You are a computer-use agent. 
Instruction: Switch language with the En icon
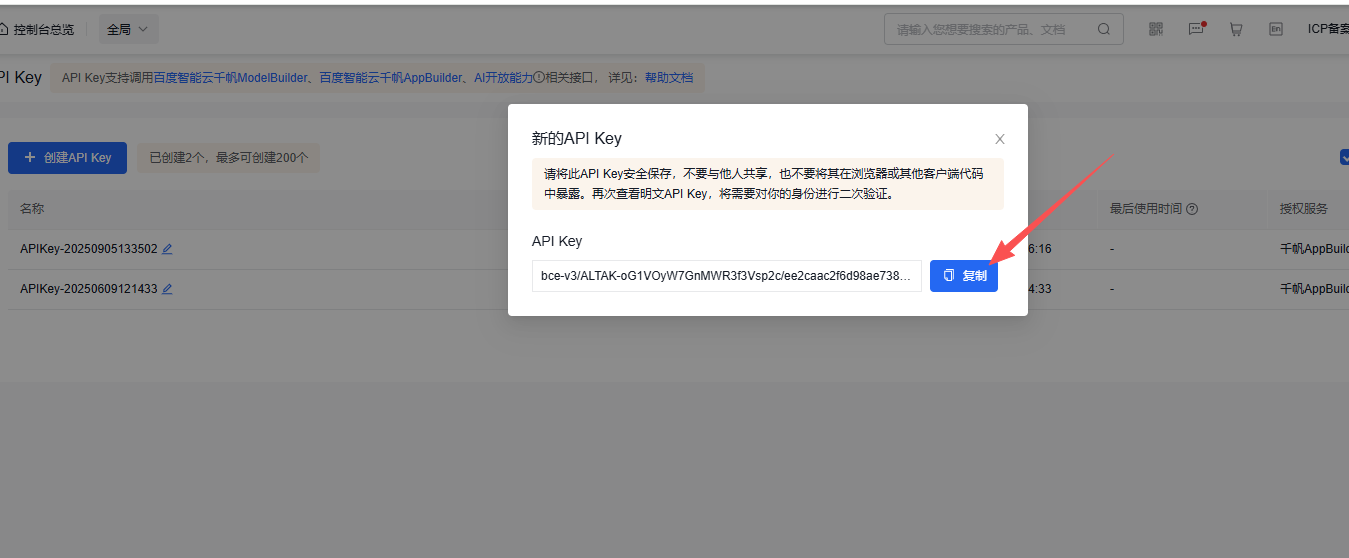coord(1276,29)
